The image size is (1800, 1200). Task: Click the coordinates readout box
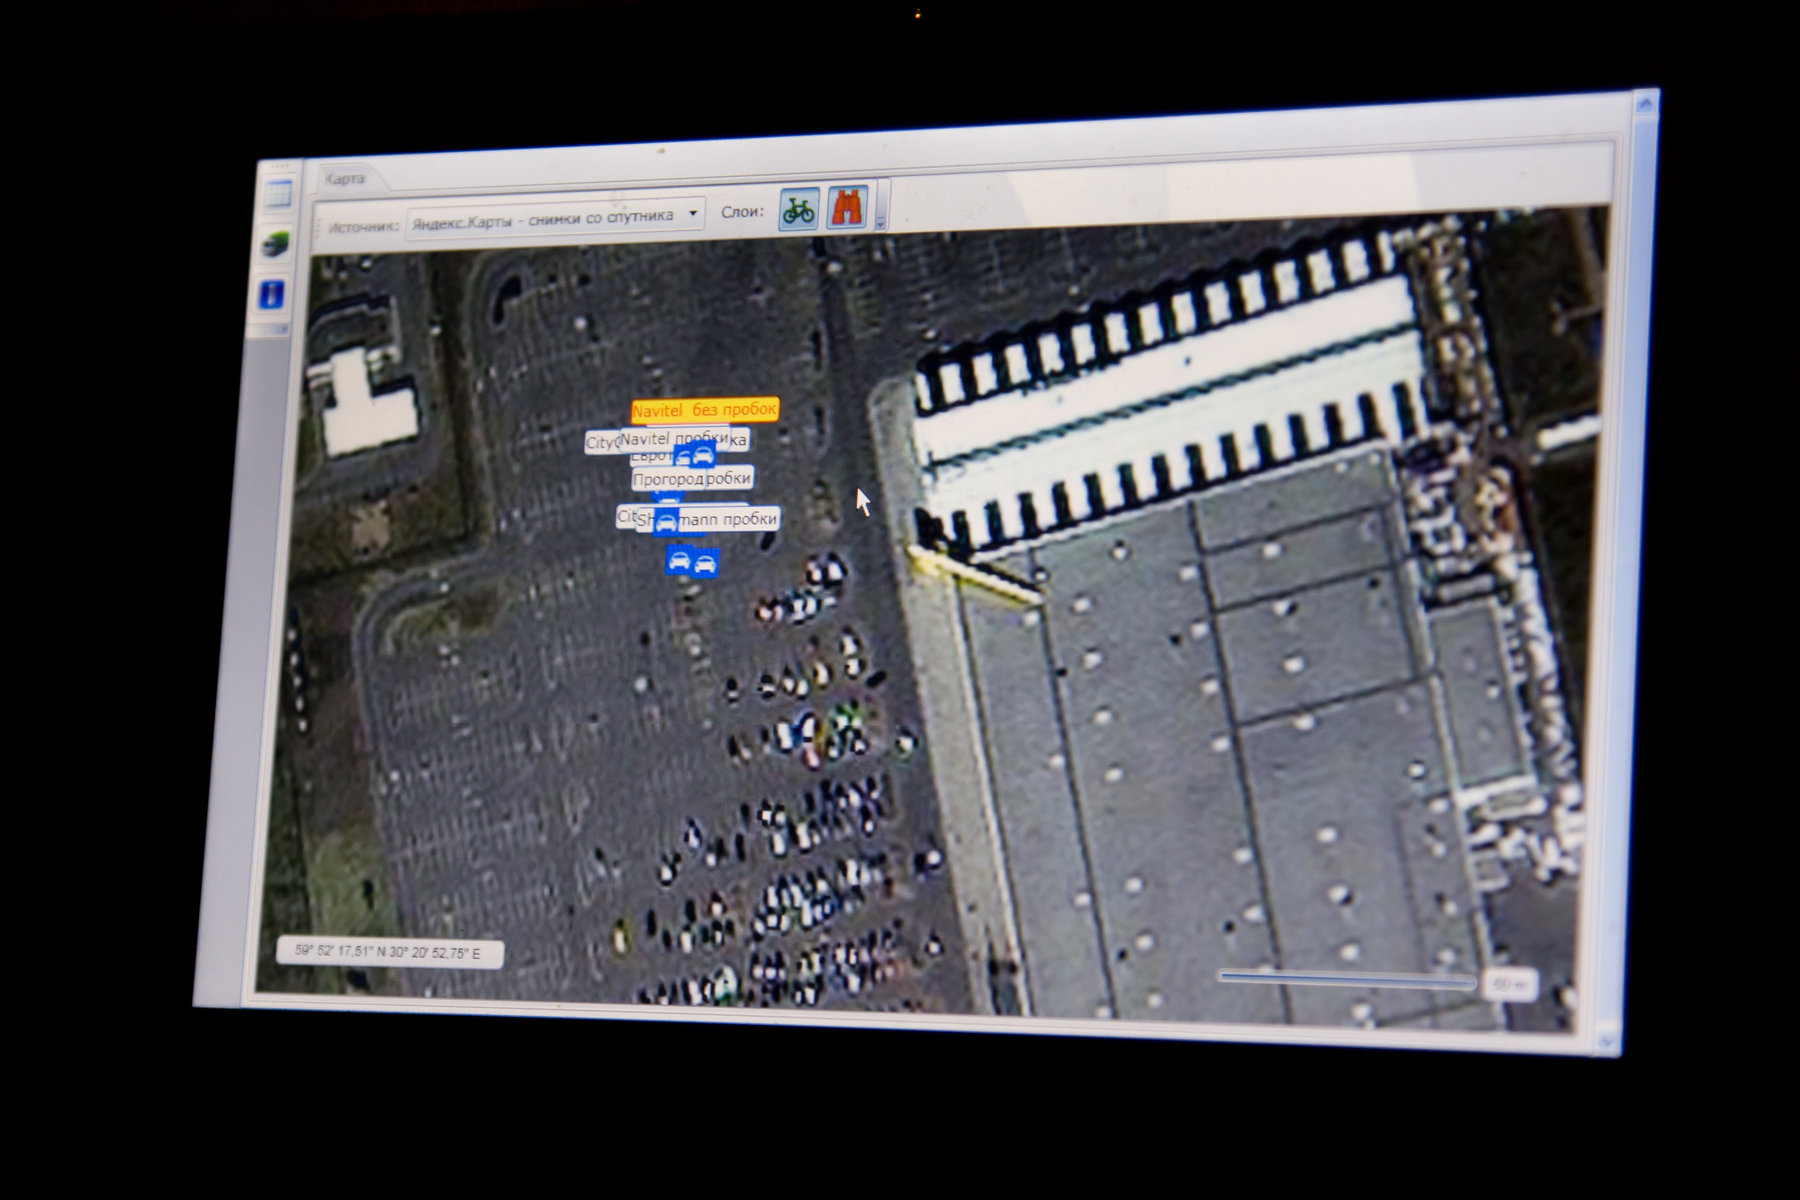click(388, 952)
